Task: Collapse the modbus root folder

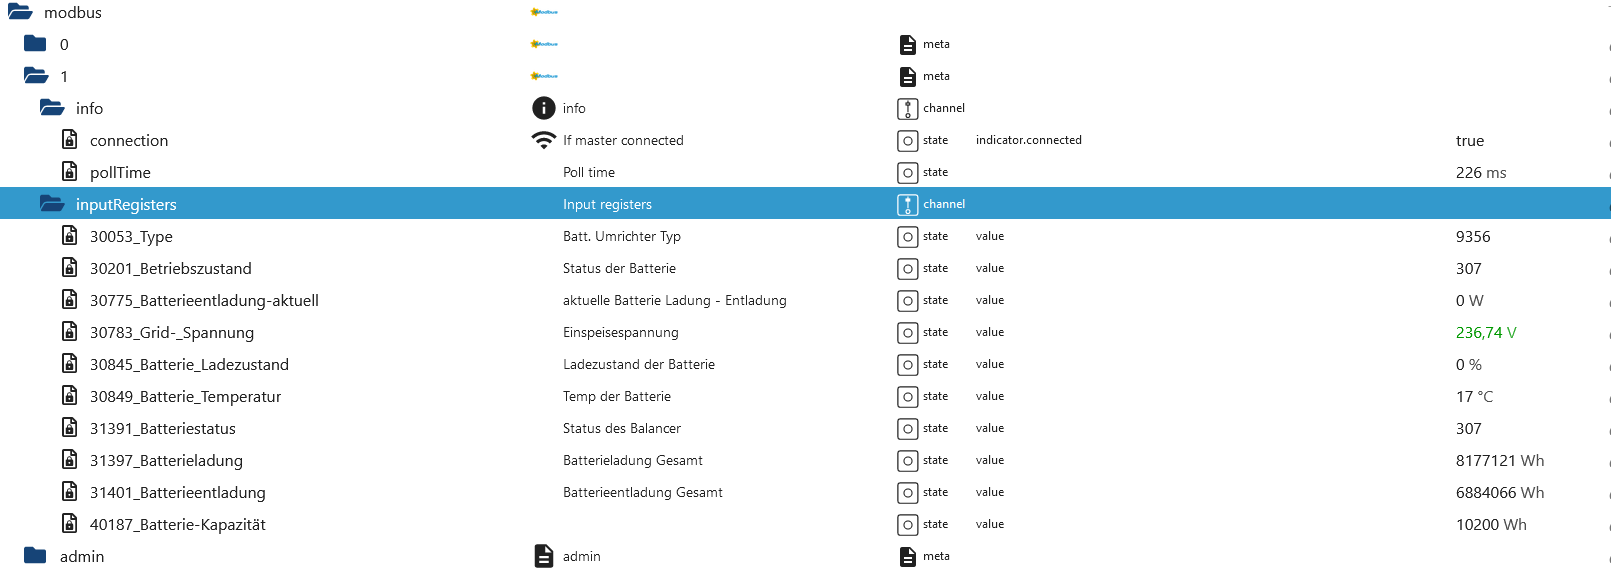Action: (20, 12)
